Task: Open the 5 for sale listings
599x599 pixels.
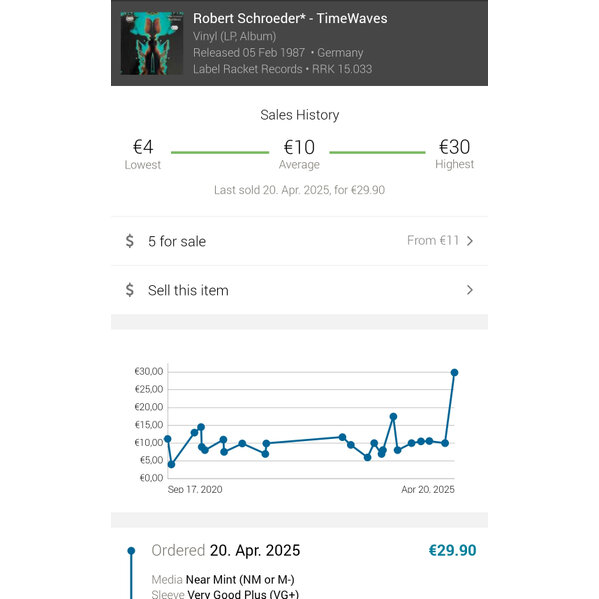Action: pos(300,241)
